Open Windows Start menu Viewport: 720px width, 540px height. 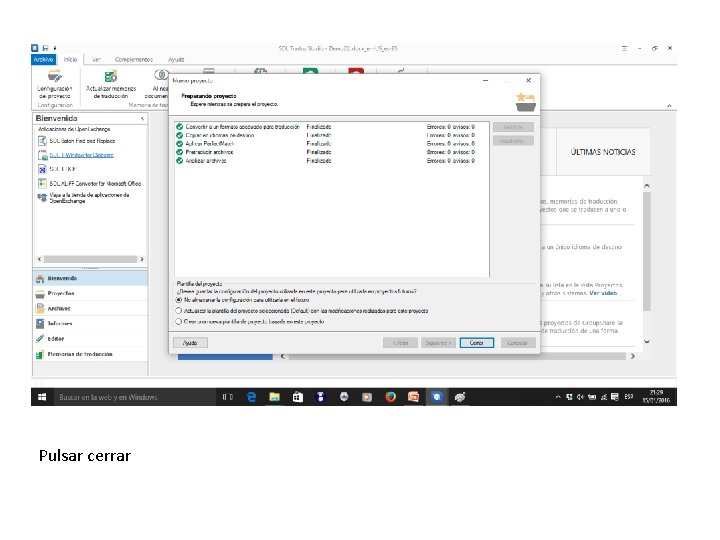click(42, 397)
